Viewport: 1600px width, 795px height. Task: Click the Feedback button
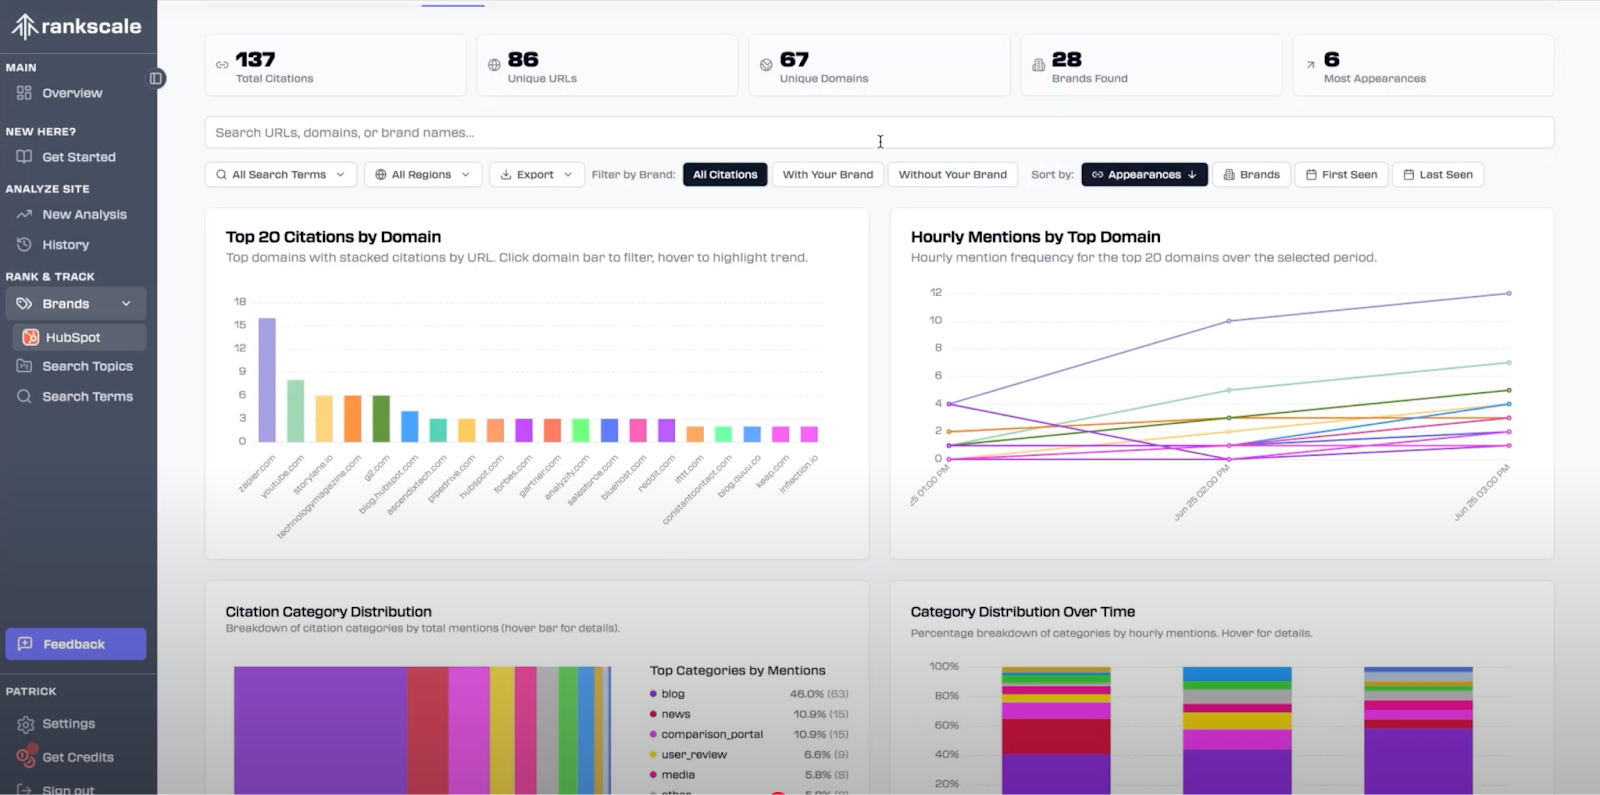click(76, 644)
